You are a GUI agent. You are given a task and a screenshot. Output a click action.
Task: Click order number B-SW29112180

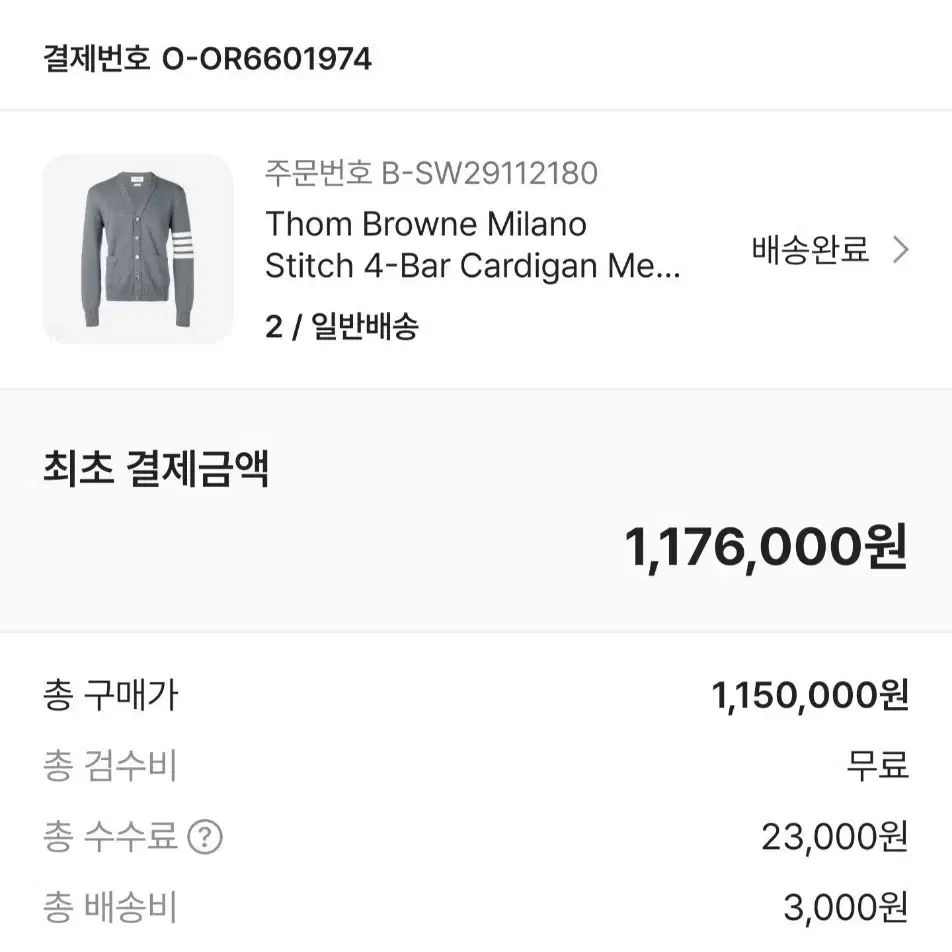pyautogui.click(x=430, y=172)
